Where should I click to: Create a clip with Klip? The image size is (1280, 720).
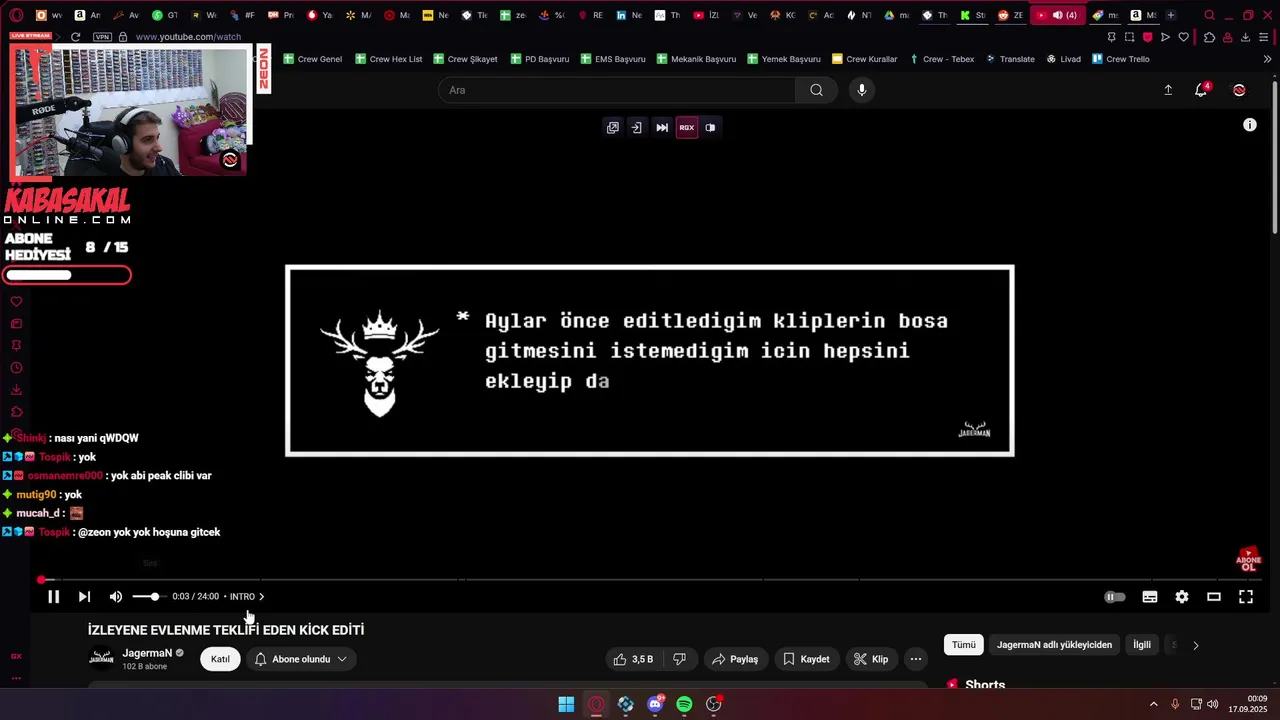[x=871, y=659]
